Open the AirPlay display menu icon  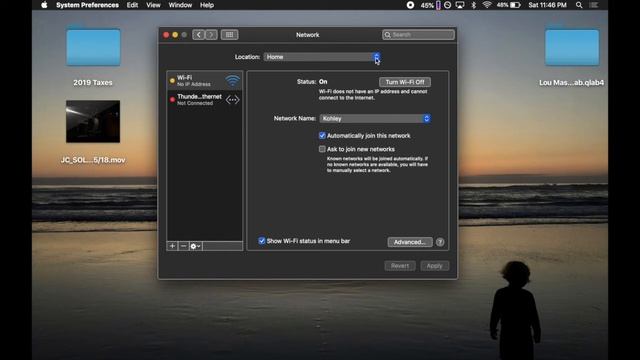[460, 5]
